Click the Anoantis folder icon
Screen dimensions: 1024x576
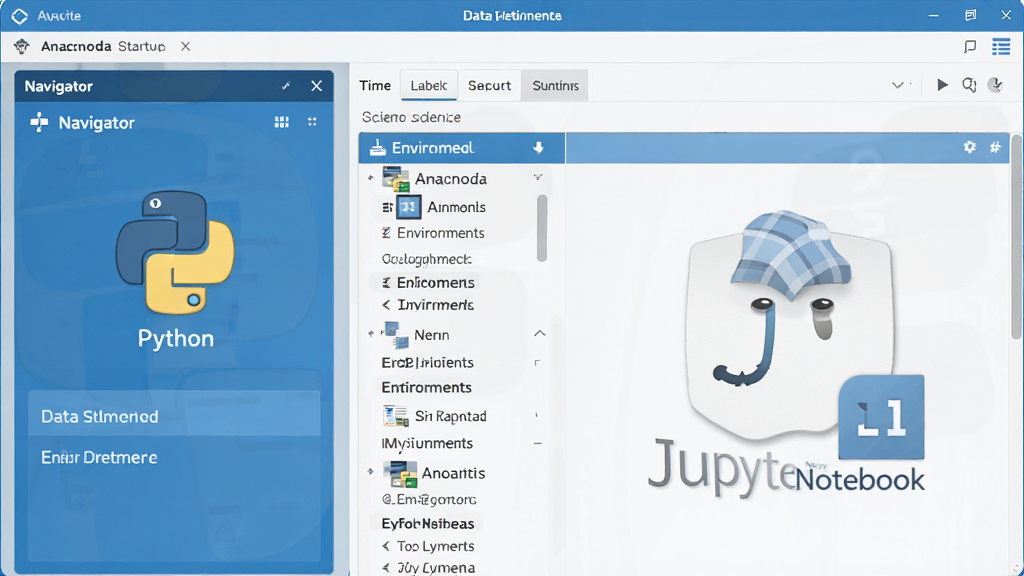point(400,474)
